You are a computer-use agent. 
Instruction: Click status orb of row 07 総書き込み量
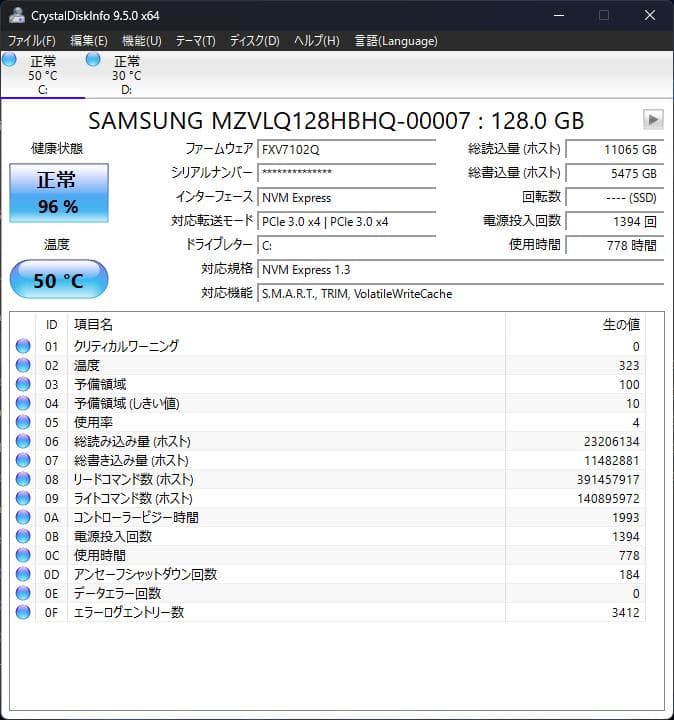pos(23,460)
